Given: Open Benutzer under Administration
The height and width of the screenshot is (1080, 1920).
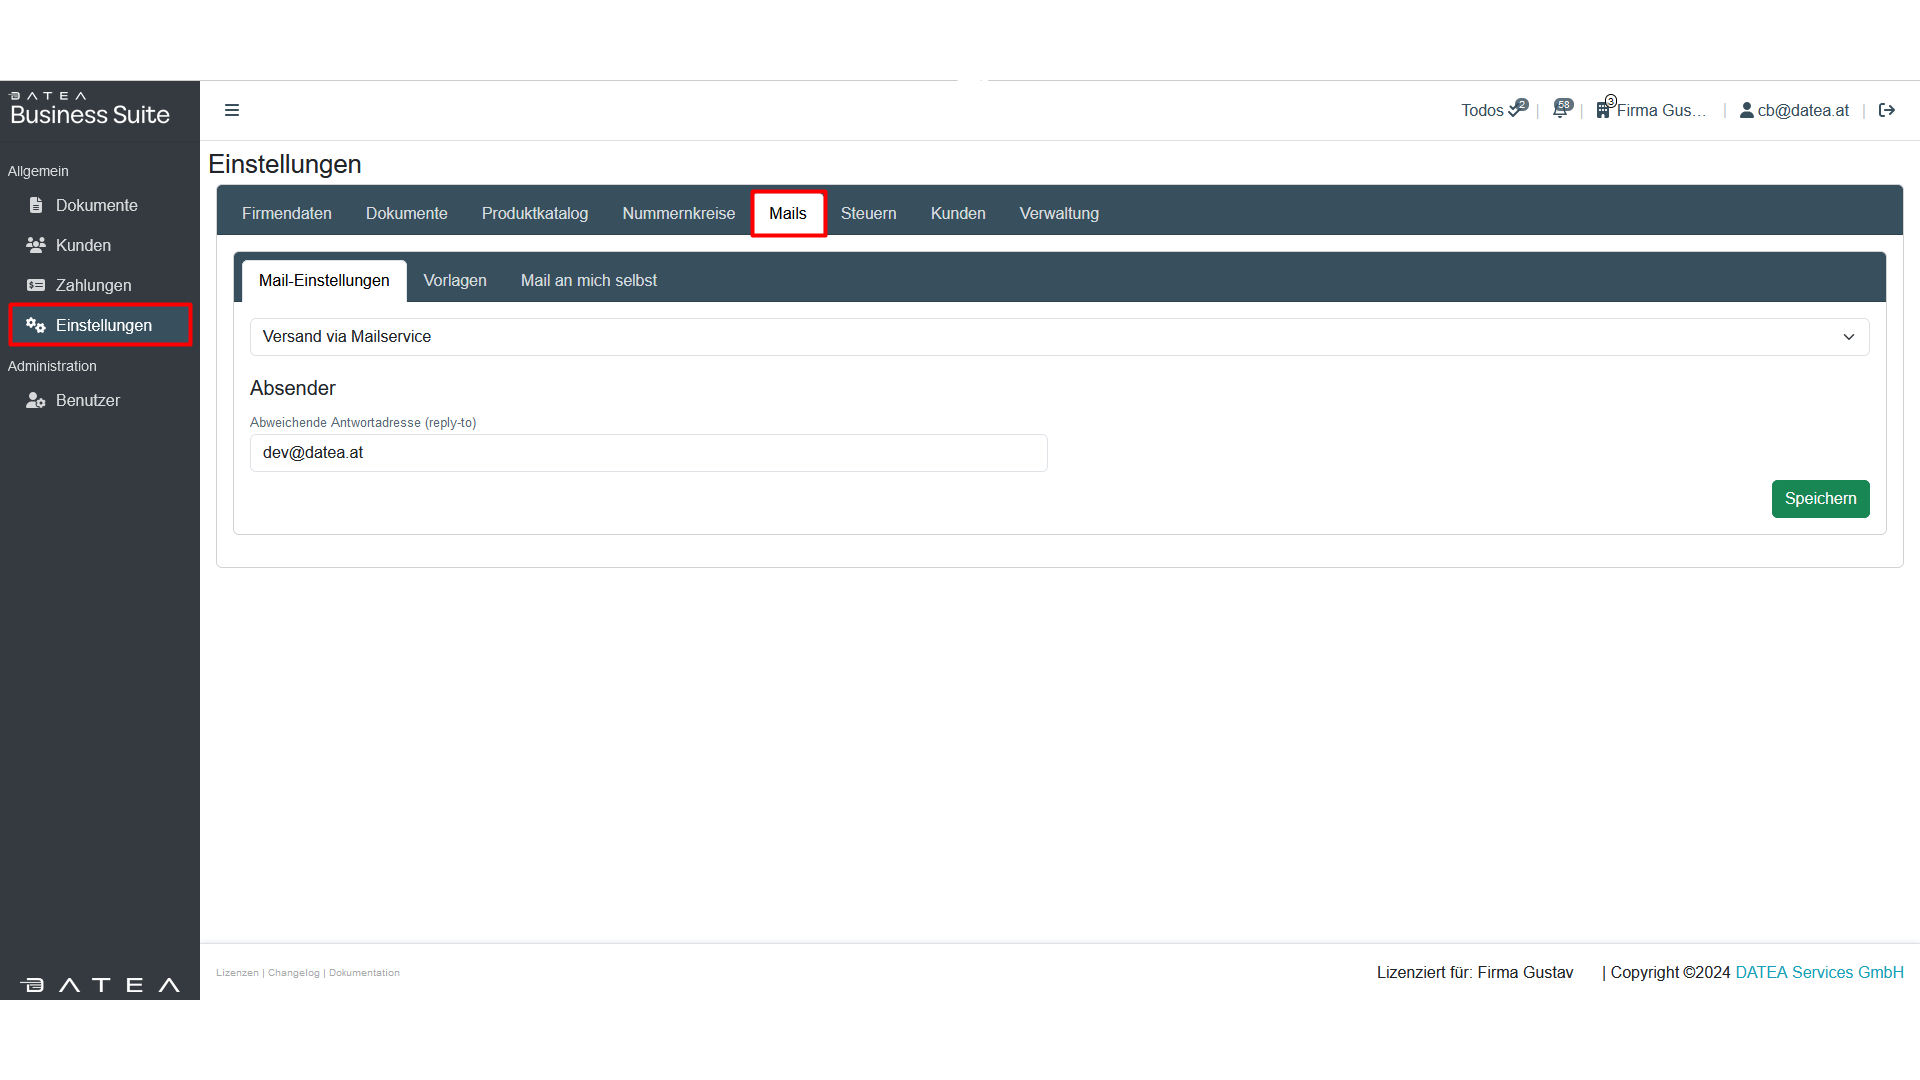Looking at the screenshot, I should [87, 400].
